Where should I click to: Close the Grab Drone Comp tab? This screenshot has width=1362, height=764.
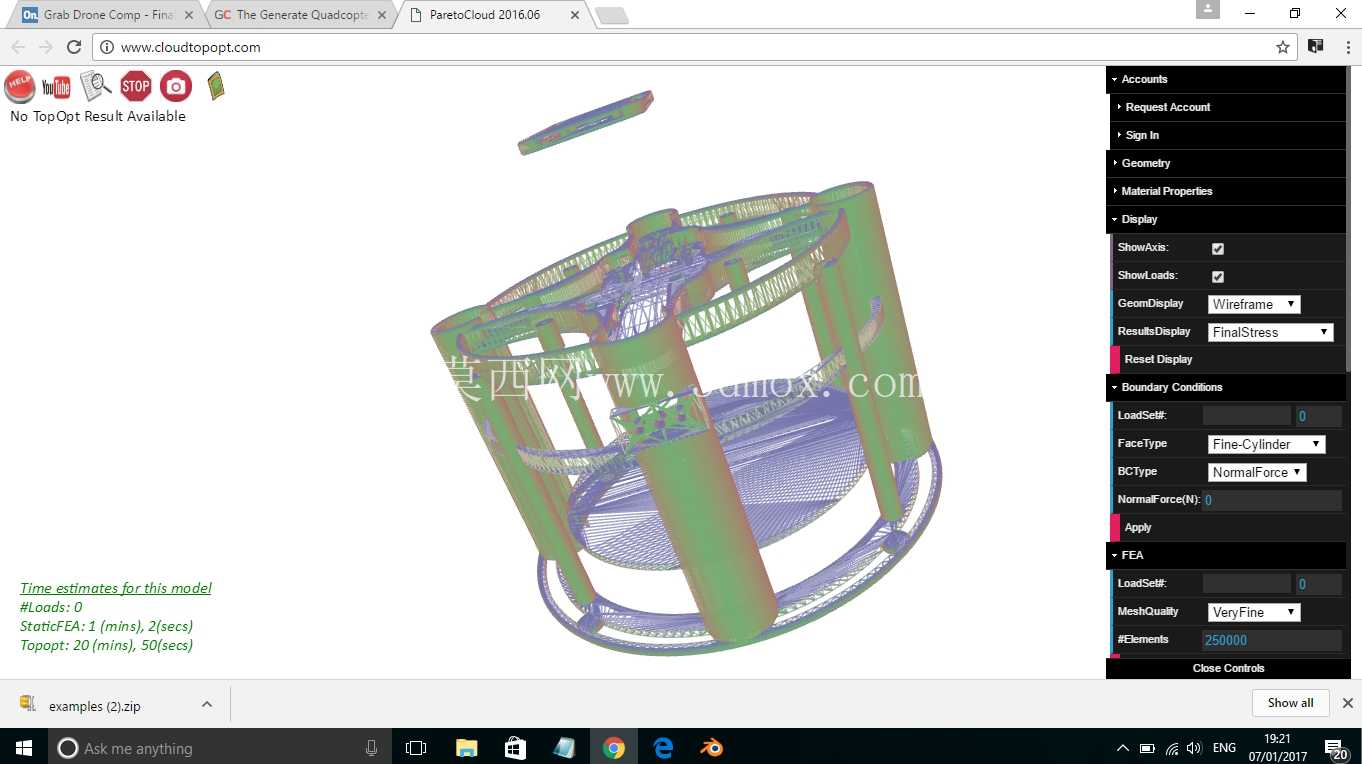[x=189, y=15]
